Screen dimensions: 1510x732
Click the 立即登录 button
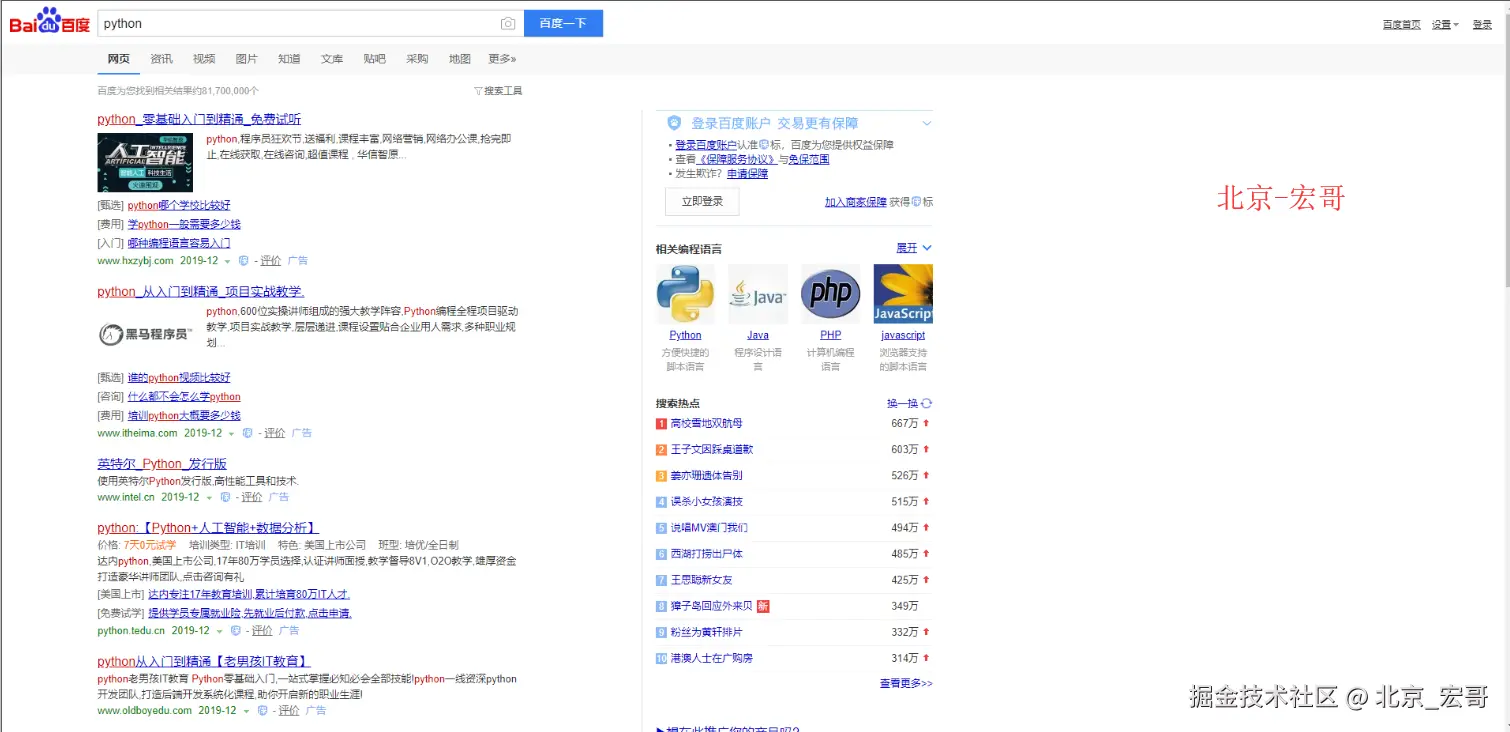[702, 201]
